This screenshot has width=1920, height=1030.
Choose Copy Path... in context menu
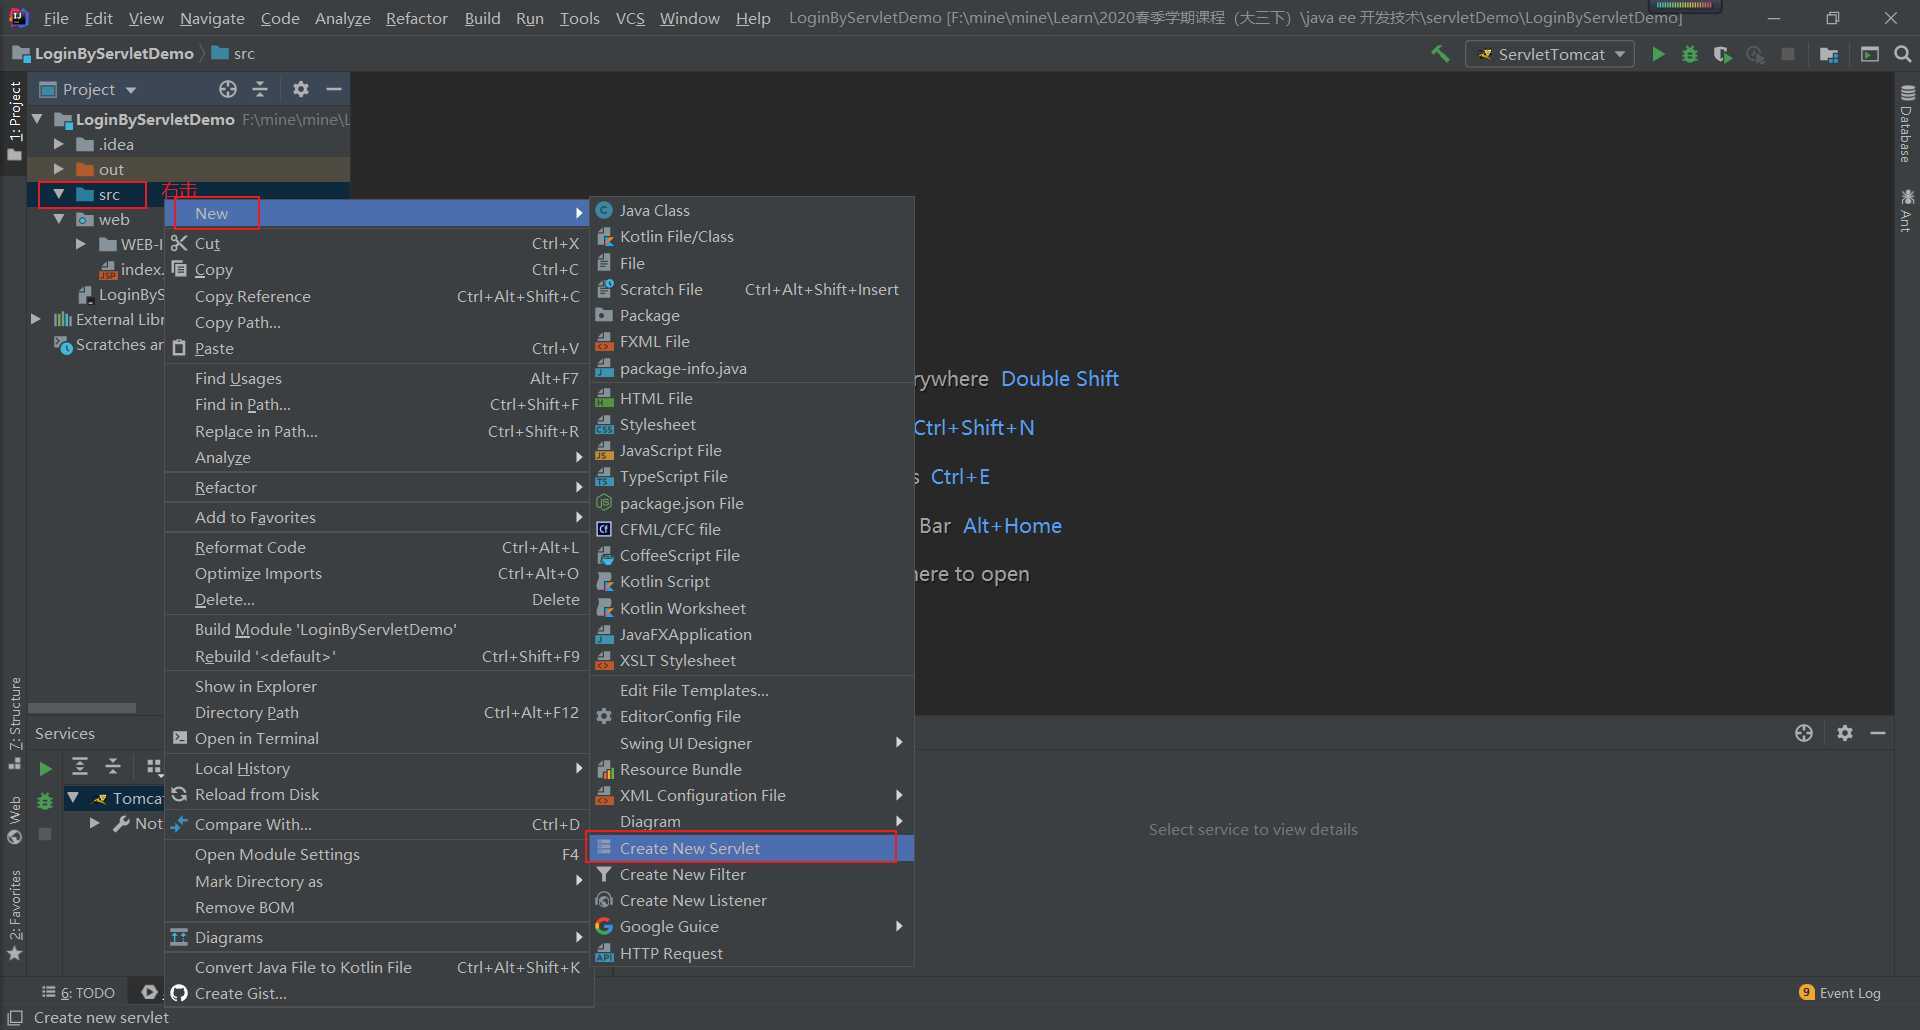(378, 322)
